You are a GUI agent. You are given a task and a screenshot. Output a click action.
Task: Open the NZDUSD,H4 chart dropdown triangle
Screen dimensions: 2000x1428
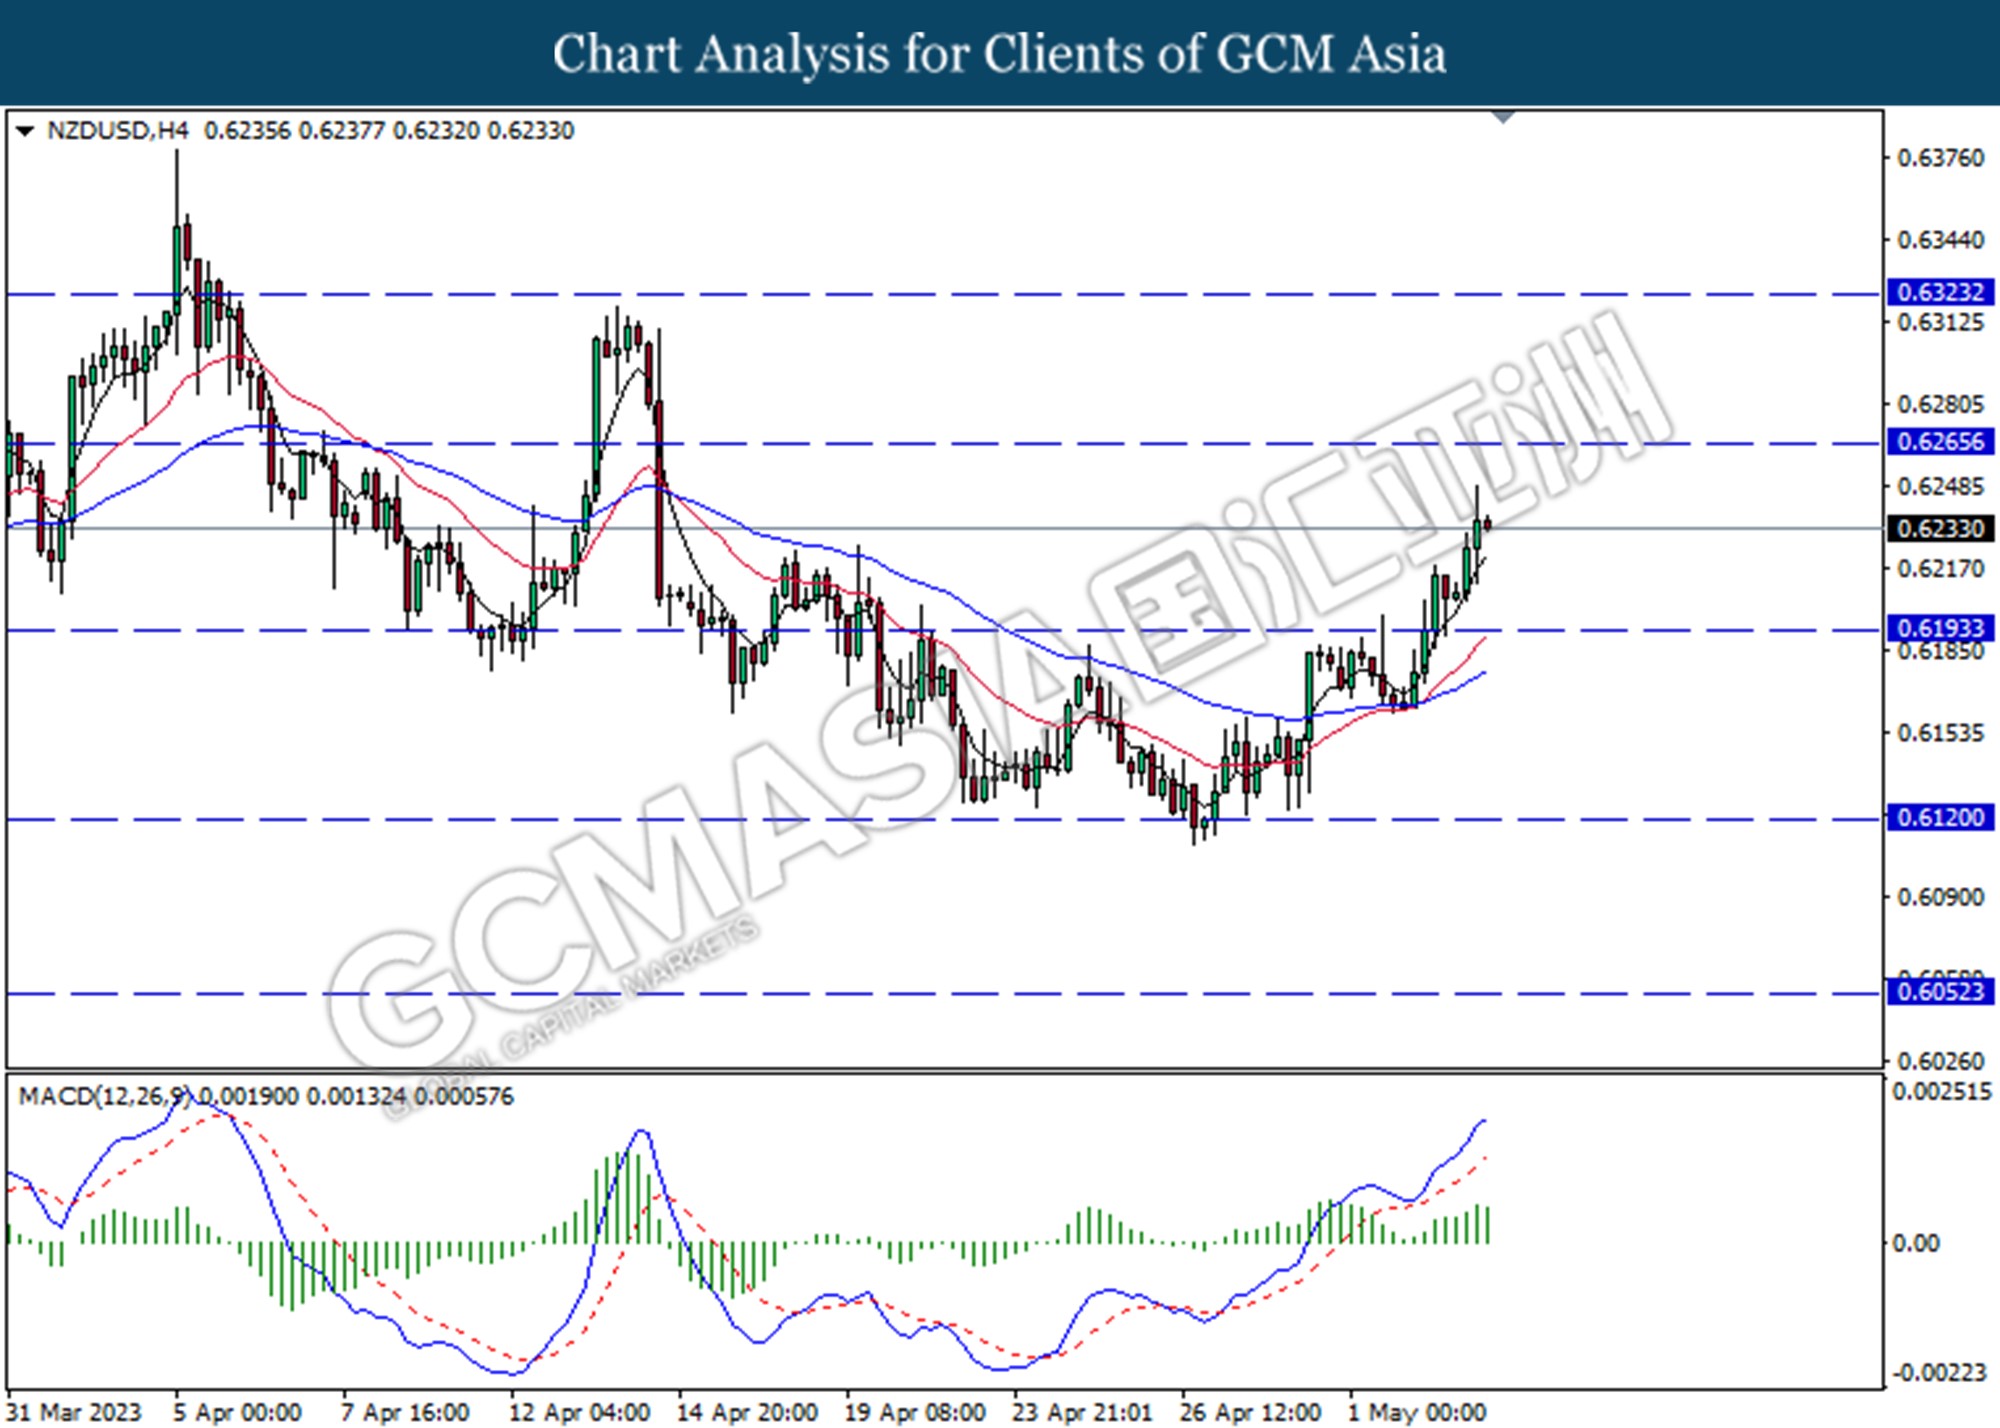point(25,131)
